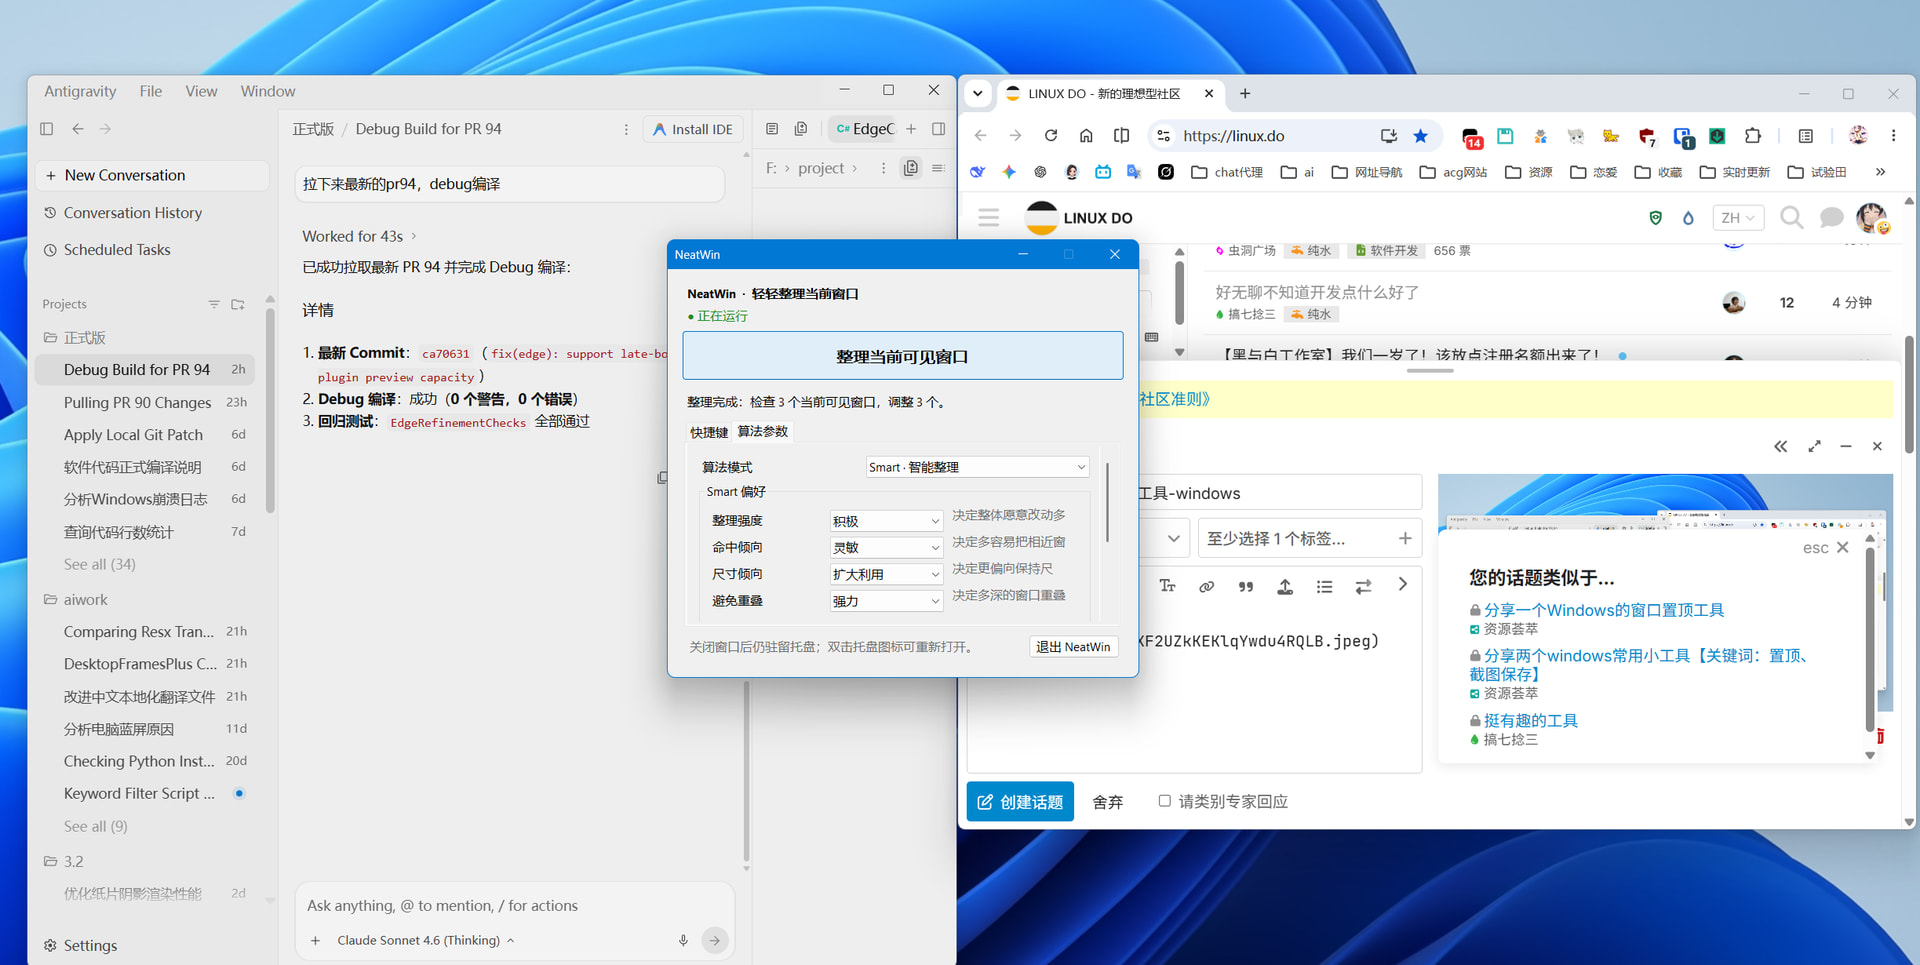Open 整理强度 dropdown set to 积极

(886, 521)
